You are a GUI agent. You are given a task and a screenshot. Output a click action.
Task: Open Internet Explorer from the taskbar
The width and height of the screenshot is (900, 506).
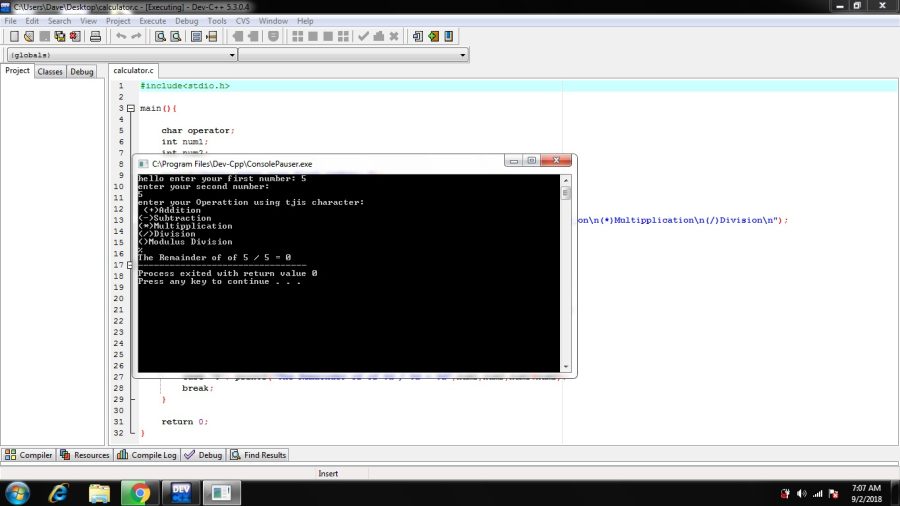[59, 493]
